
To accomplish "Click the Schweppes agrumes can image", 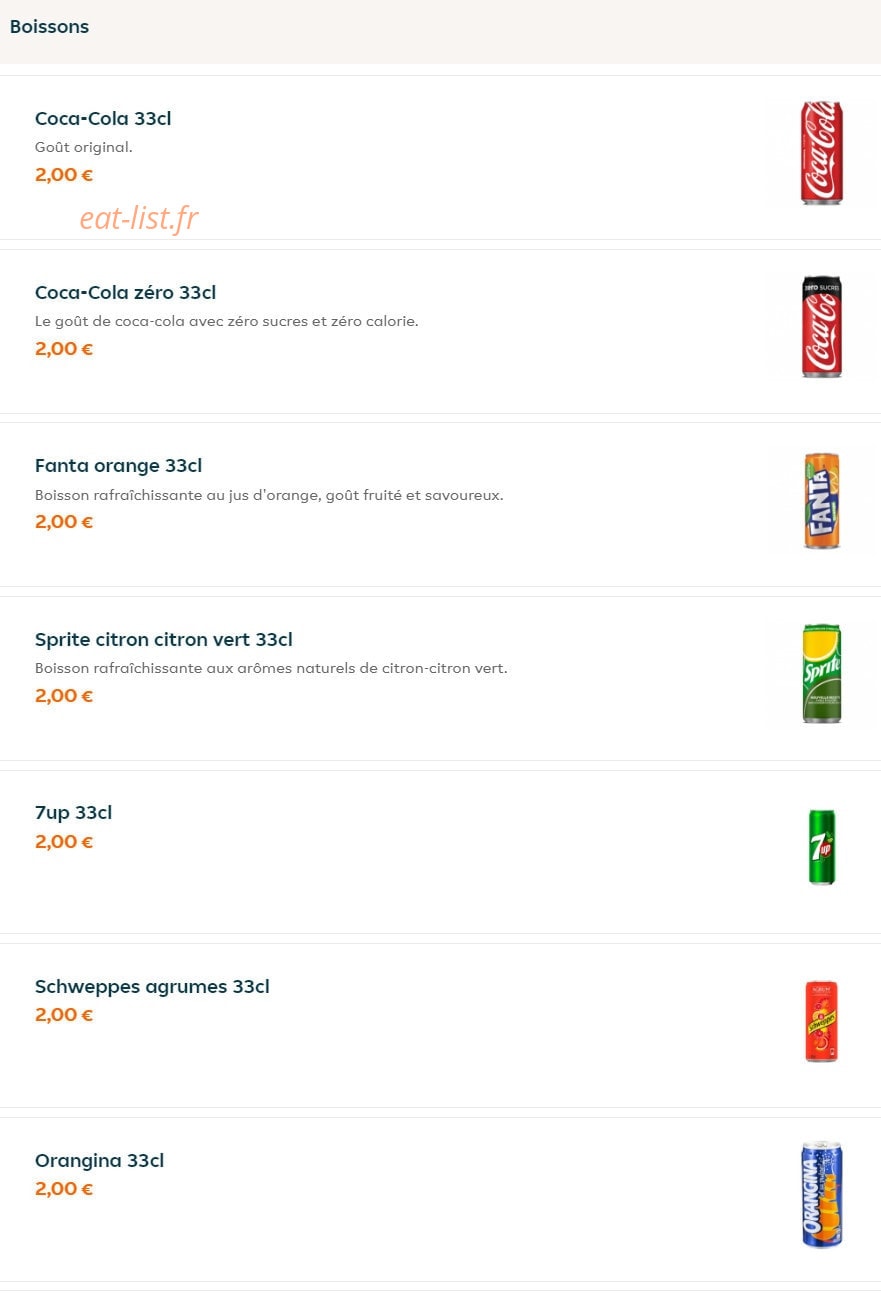I will coord(822,1021).
